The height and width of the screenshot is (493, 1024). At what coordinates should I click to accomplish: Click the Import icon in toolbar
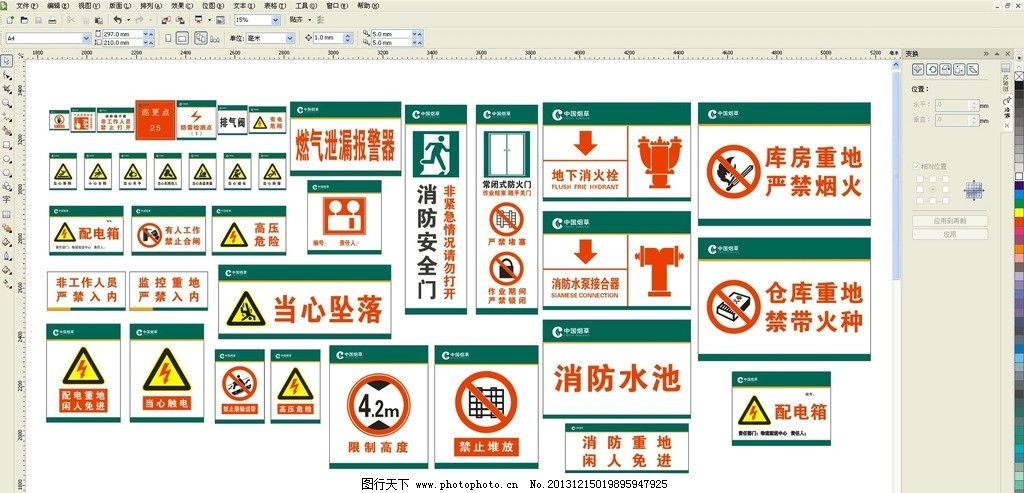[x=166, y=20]
